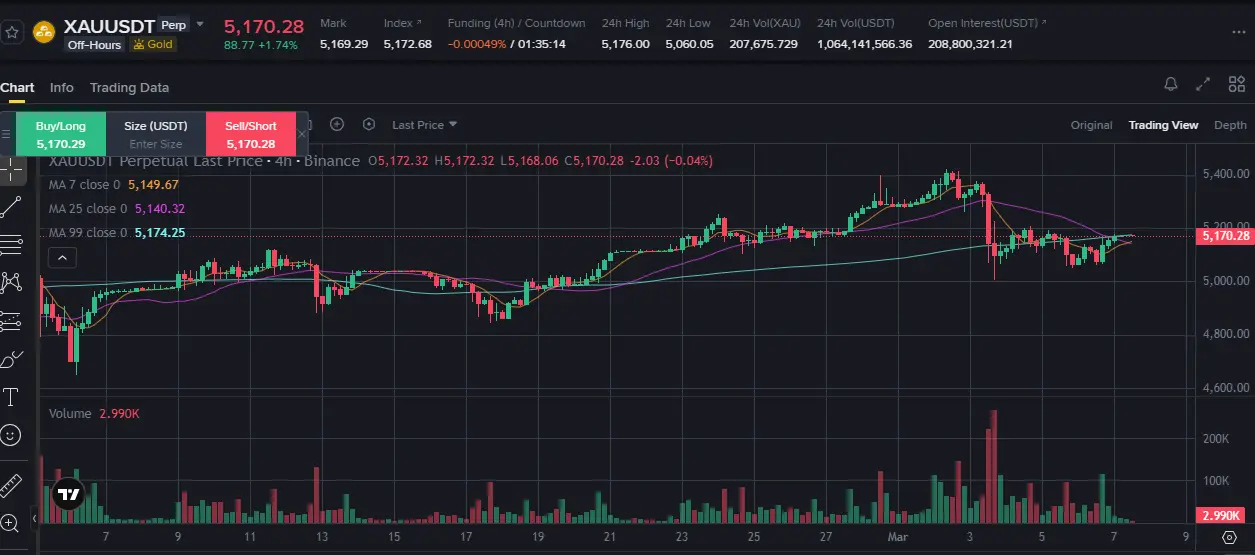This screenshot has height=555, width=1255.
Task: Focus the Size (USDT) Enter Size field
Action: pos(156,144)
